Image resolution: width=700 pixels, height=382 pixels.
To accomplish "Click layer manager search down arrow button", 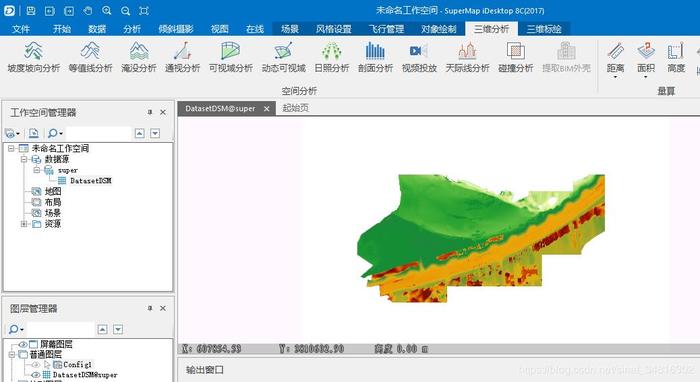I will click(x=118, y=329).
